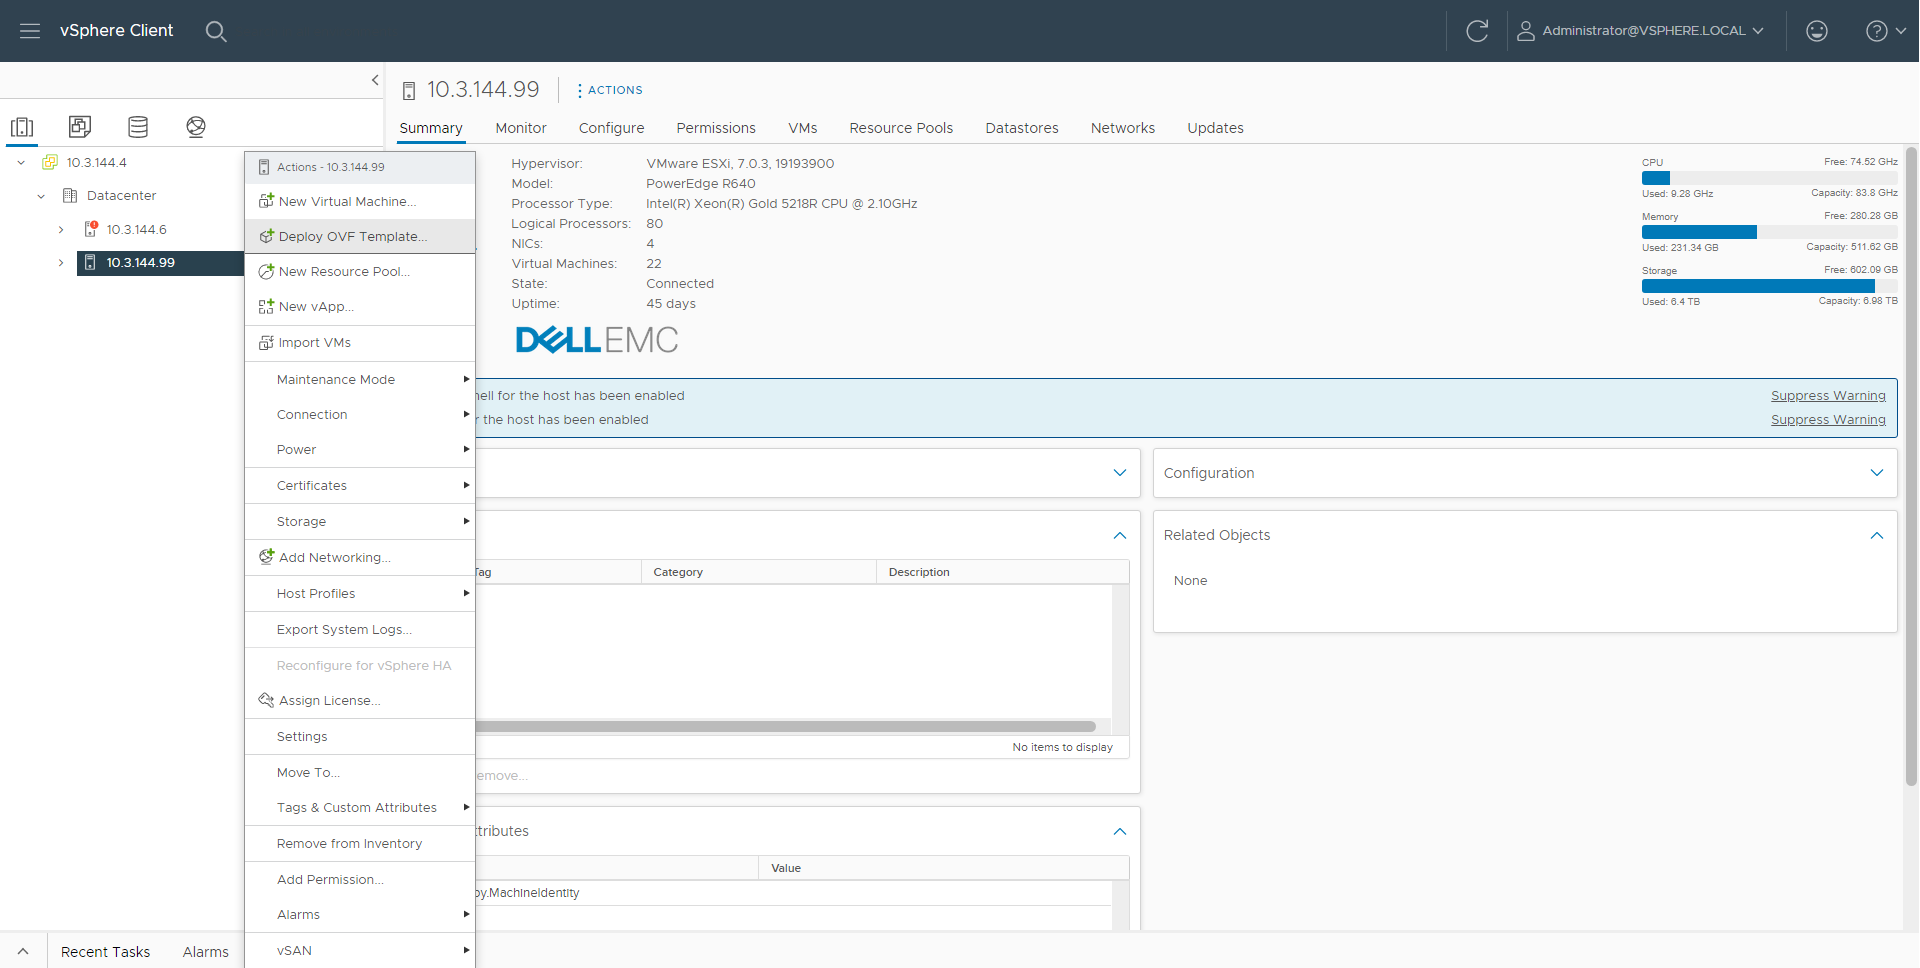Open the ACTIONS button for 10.3.144.99
This screenshot has height=968, width=1920.
point(609,90)
